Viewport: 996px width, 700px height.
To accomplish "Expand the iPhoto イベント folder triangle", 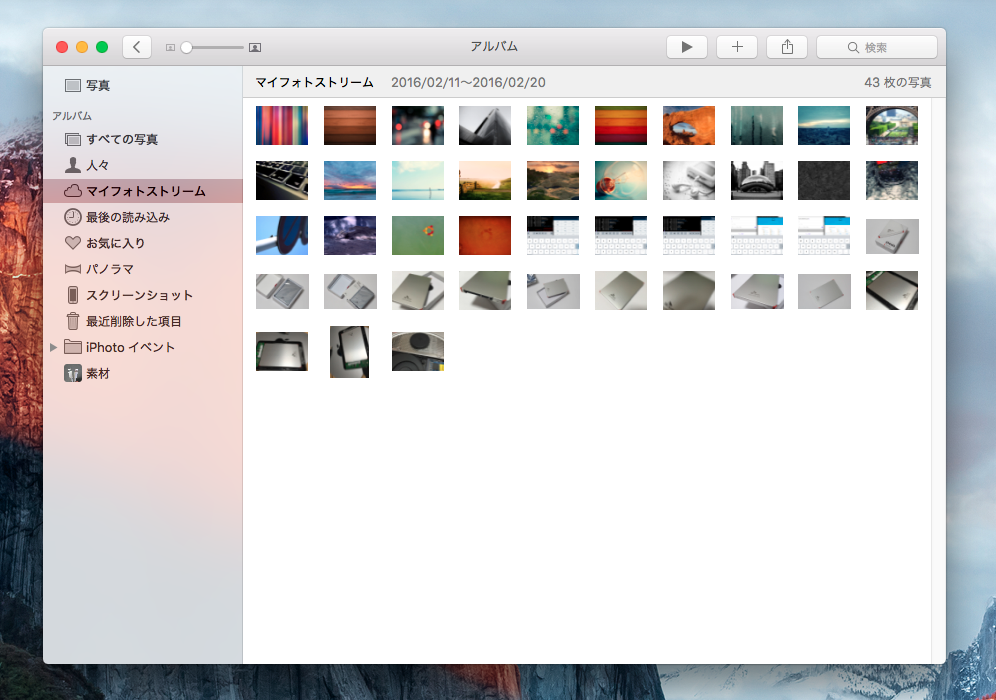I will click(54, 347).
